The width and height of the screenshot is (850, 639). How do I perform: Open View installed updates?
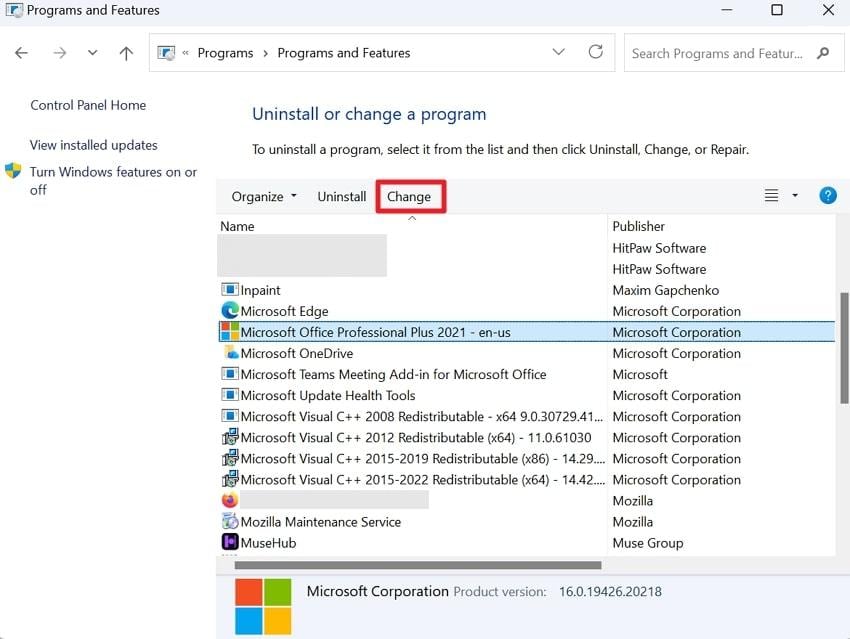[x=93, y=144]
